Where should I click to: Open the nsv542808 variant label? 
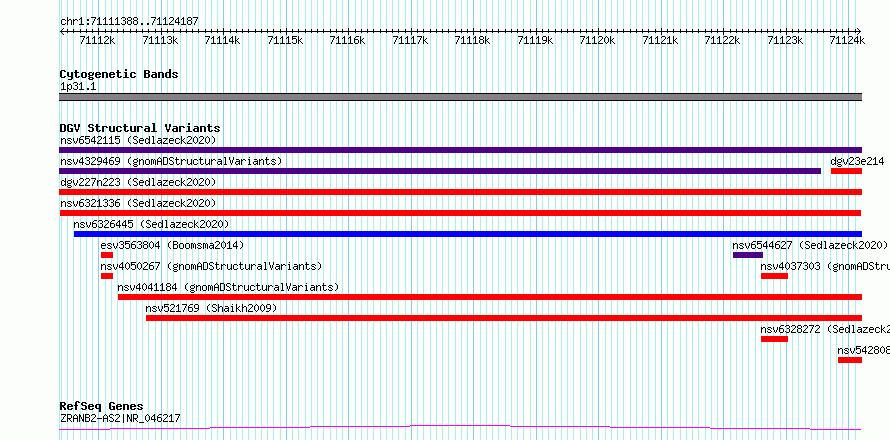[863, 350]
